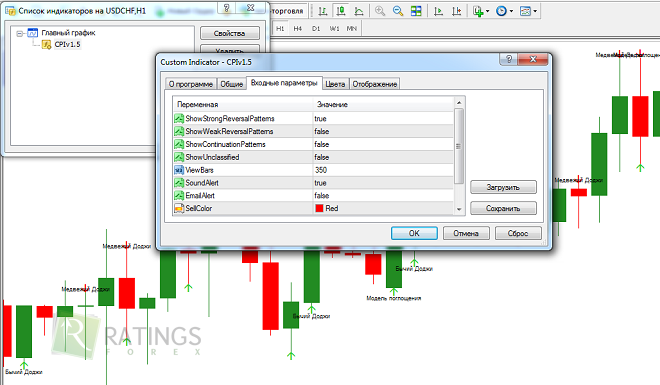660x385 pixels.
Task: Click the parameter list scrollbar thumb
Action: pos(459,146)
